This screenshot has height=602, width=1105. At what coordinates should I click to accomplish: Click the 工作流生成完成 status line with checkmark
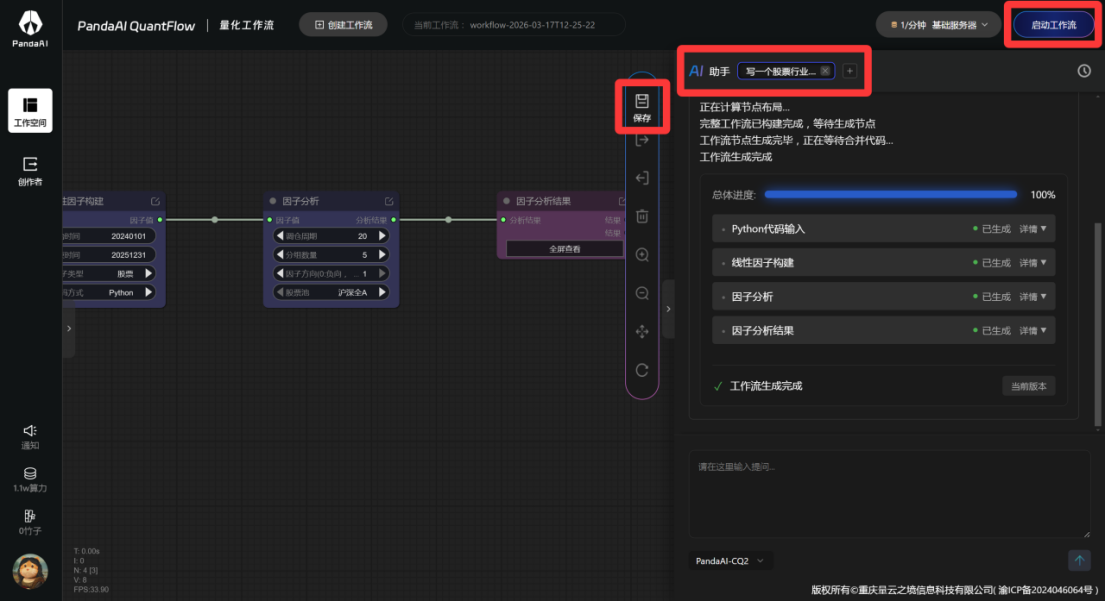tap(758, 386)
